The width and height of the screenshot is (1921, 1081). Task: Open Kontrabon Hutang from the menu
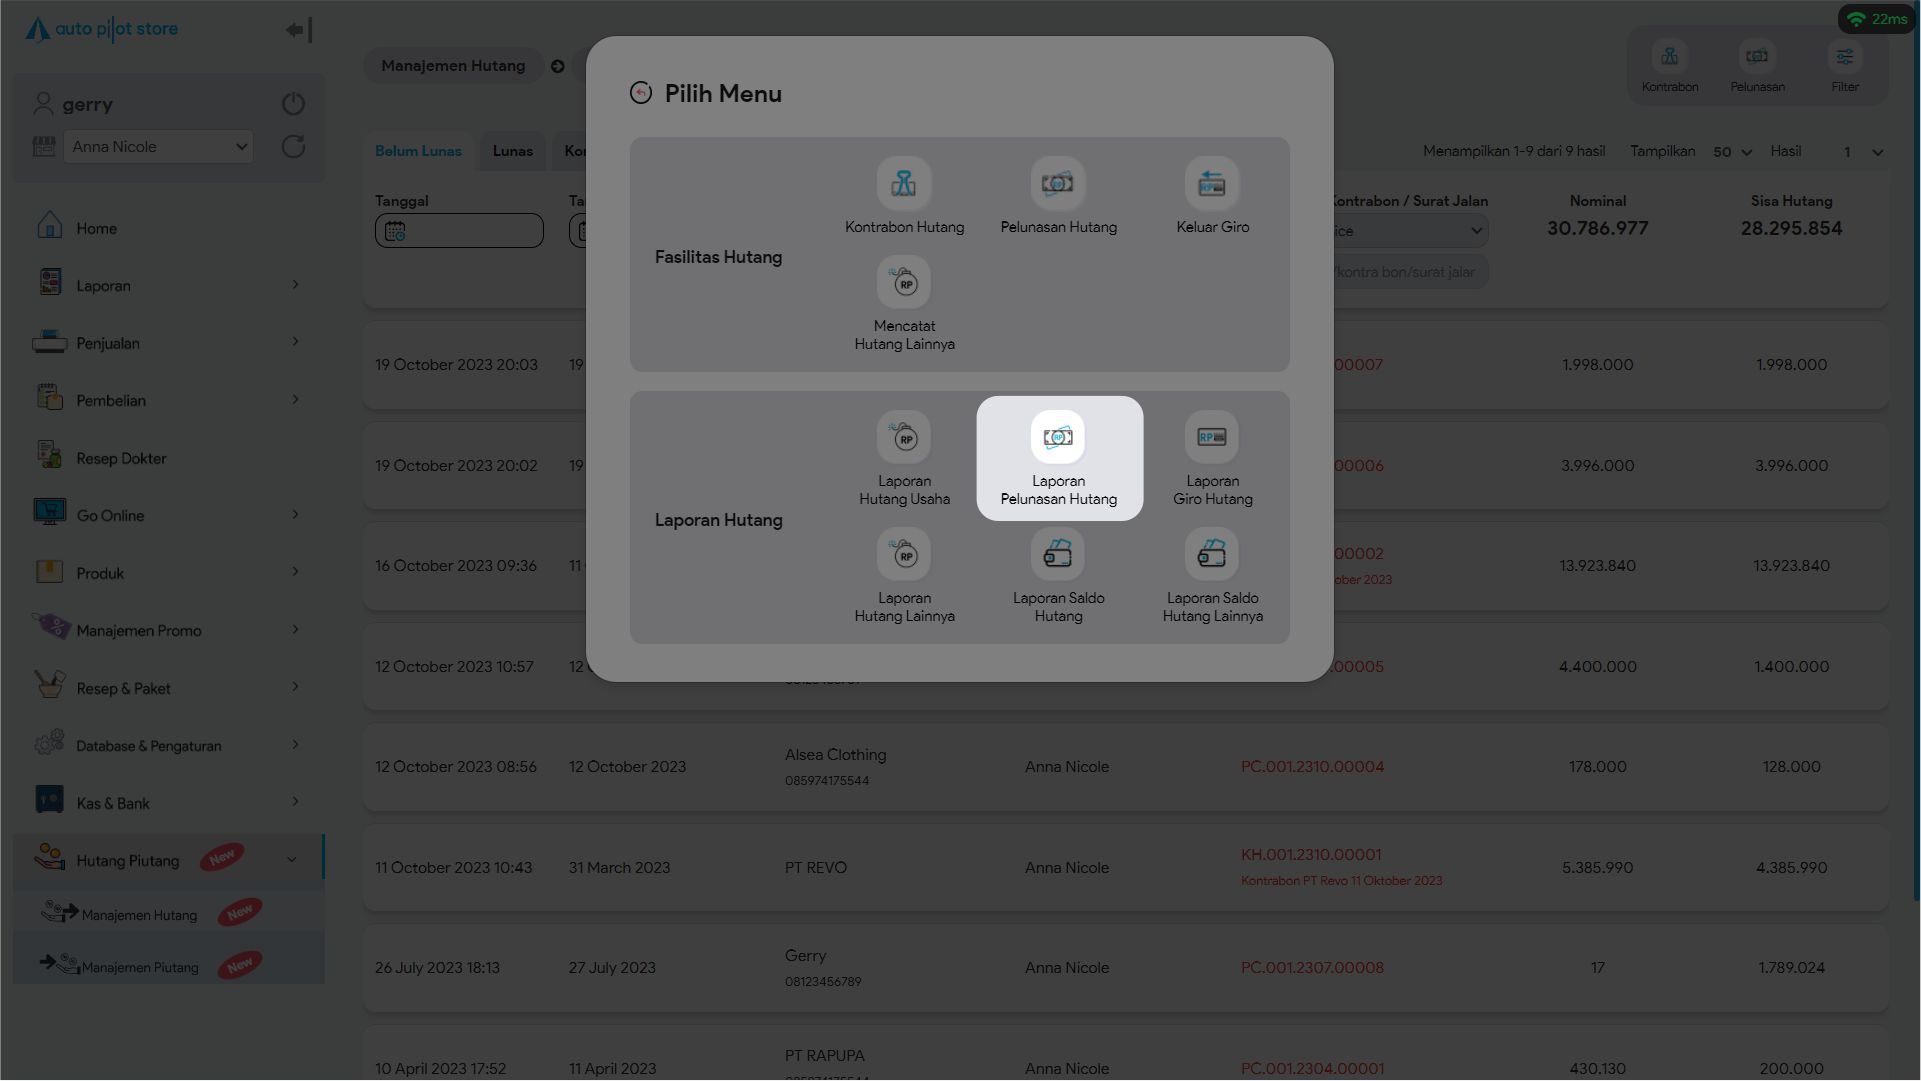tap(904, 184)
